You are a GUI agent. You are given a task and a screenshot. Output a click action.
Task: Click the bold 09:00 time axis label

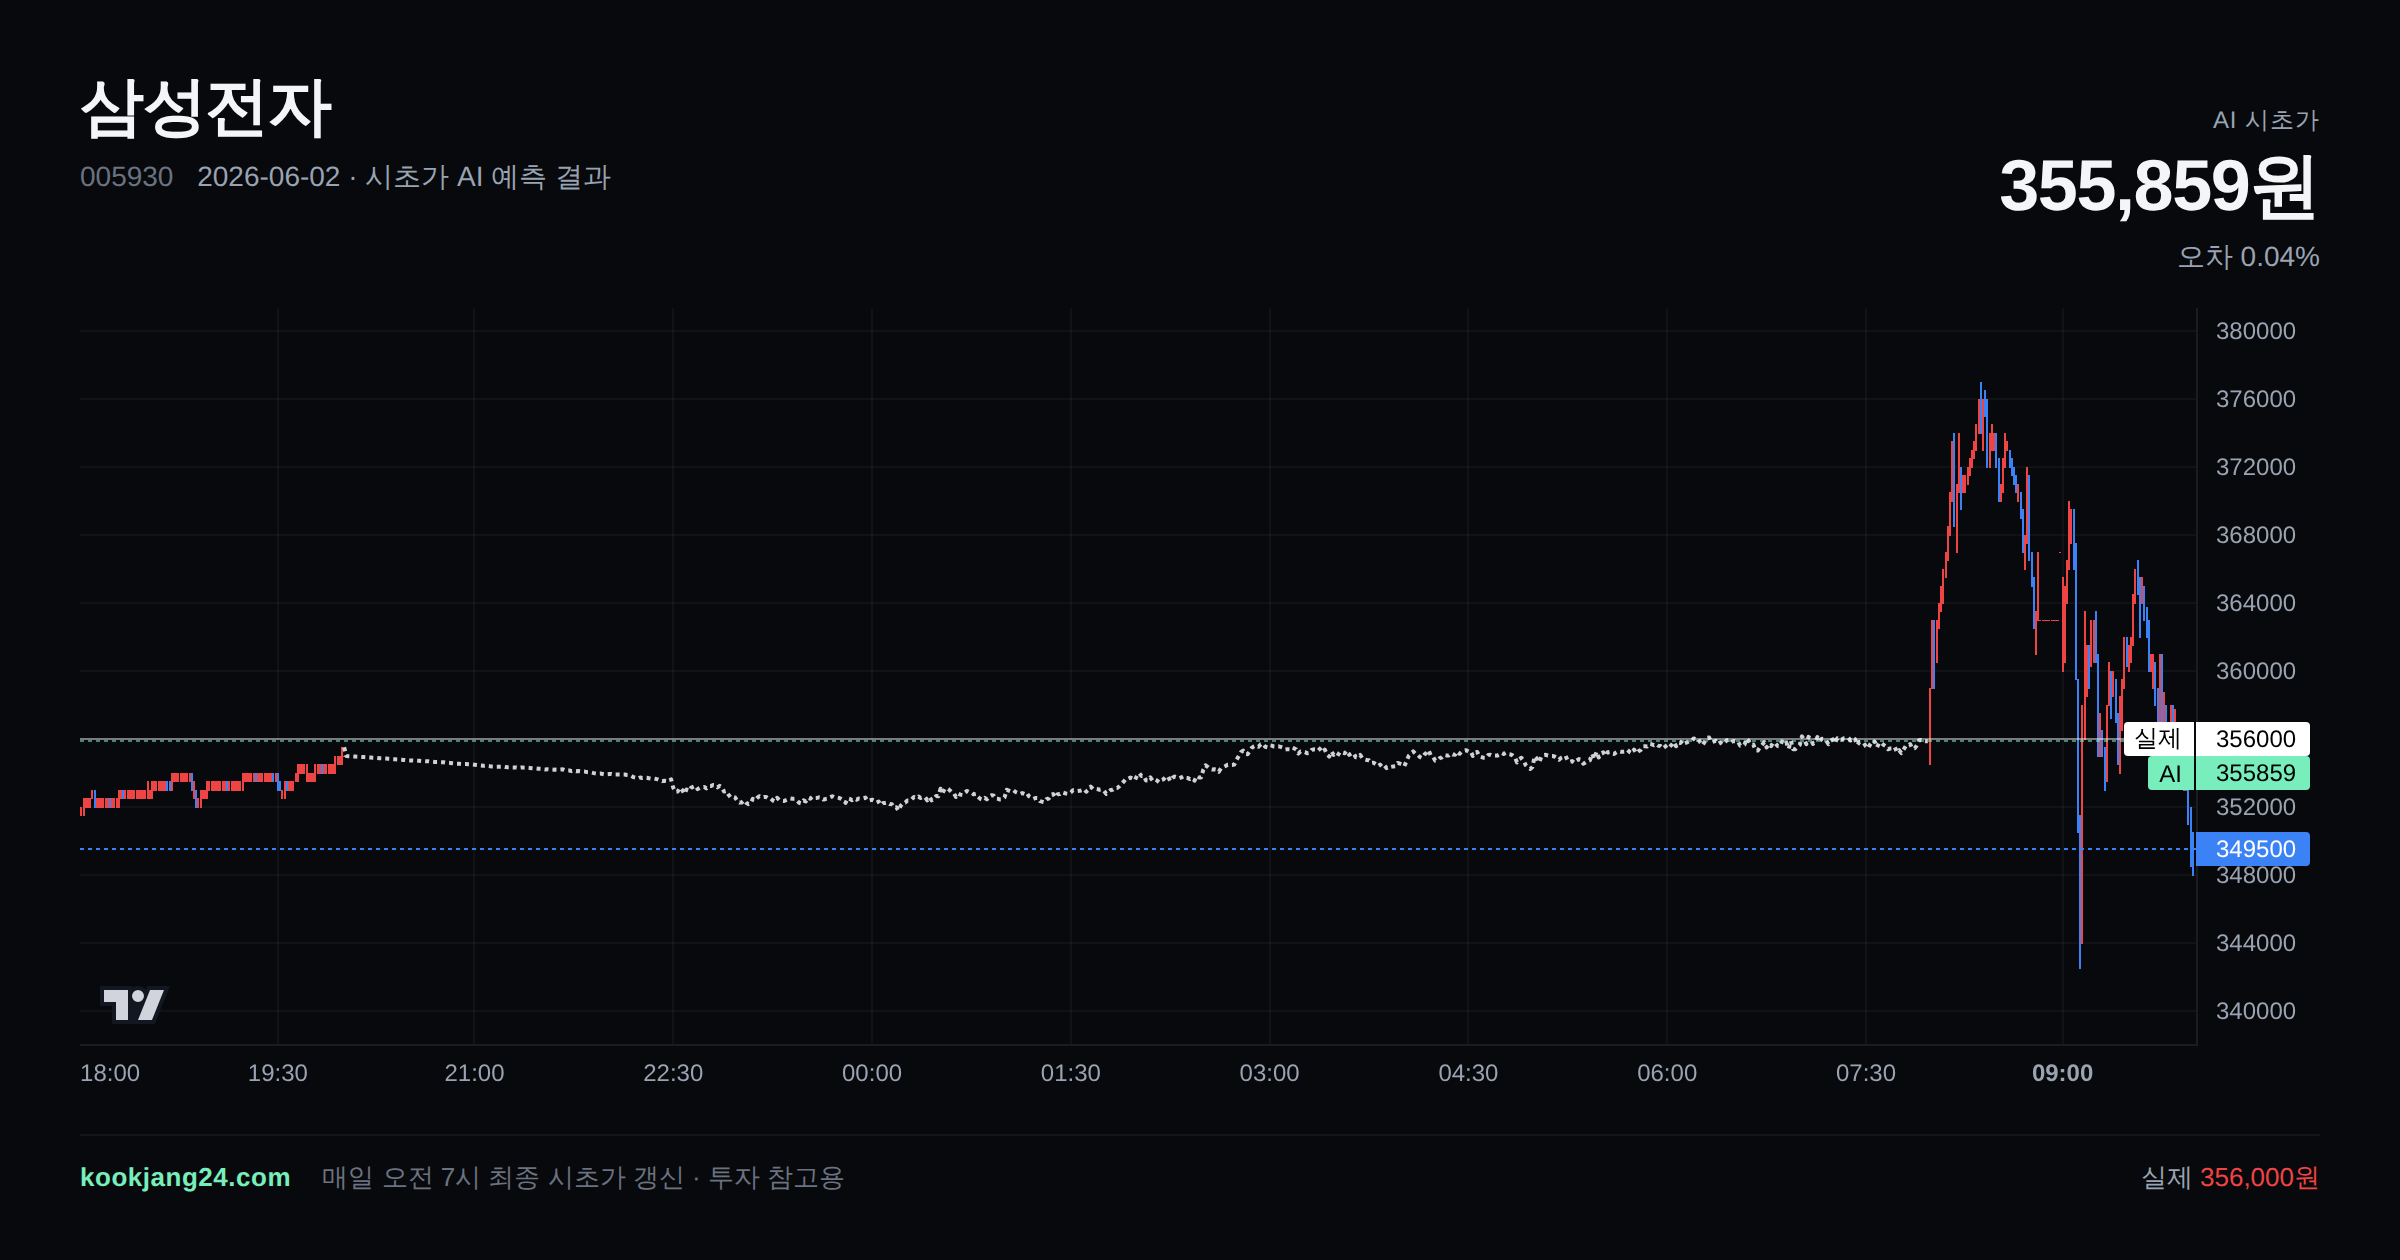(2062, 1073)
